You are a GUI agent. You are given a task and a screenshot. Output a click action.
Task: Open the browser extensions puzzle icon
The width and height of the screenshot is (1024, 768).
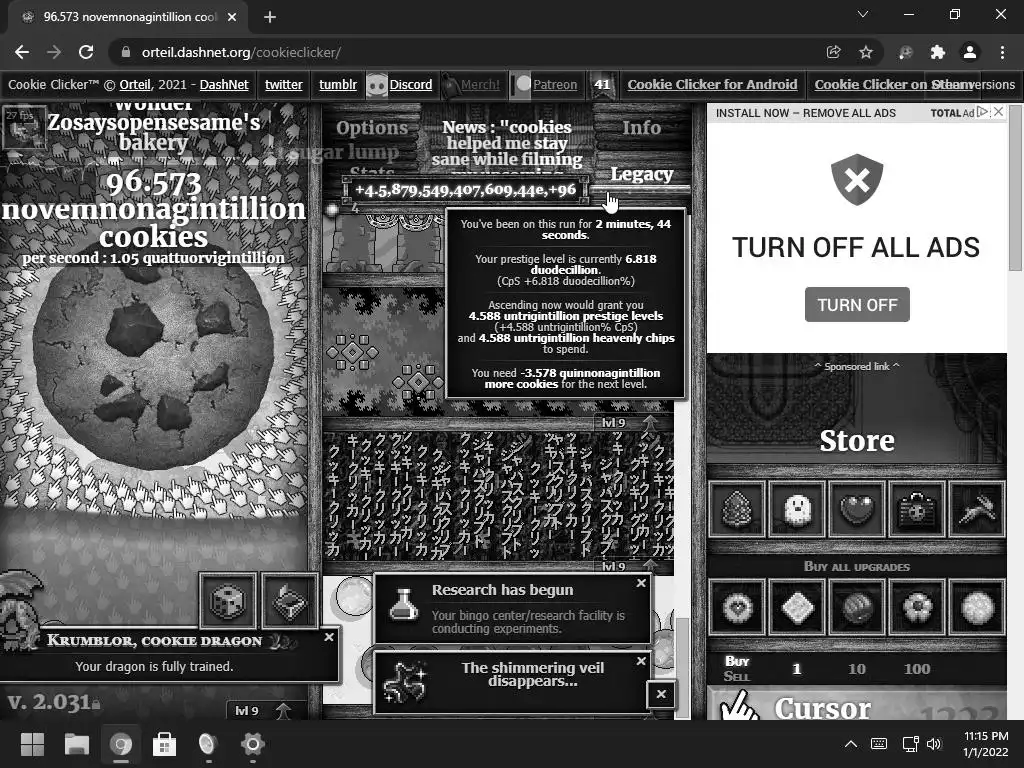tap(938, 52)
